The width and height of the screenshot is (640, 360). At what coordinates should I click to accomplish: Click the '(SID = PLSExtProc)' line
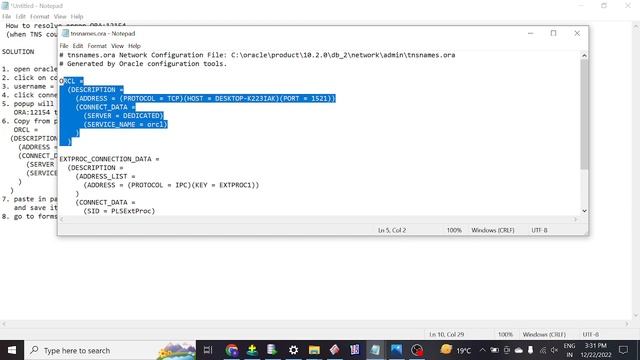click(119, 211)
